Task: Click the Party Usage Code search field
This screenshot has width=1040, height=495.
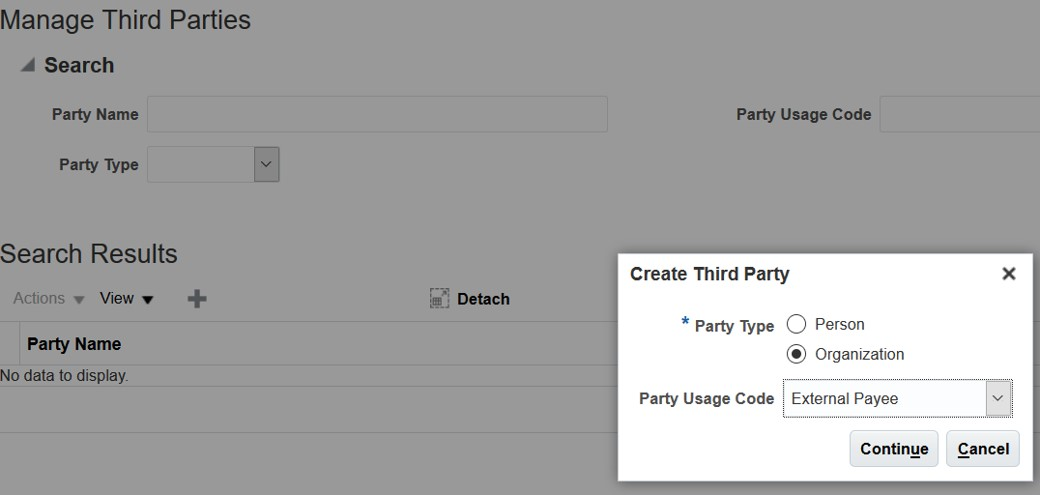Action: [x=959, y=115]
